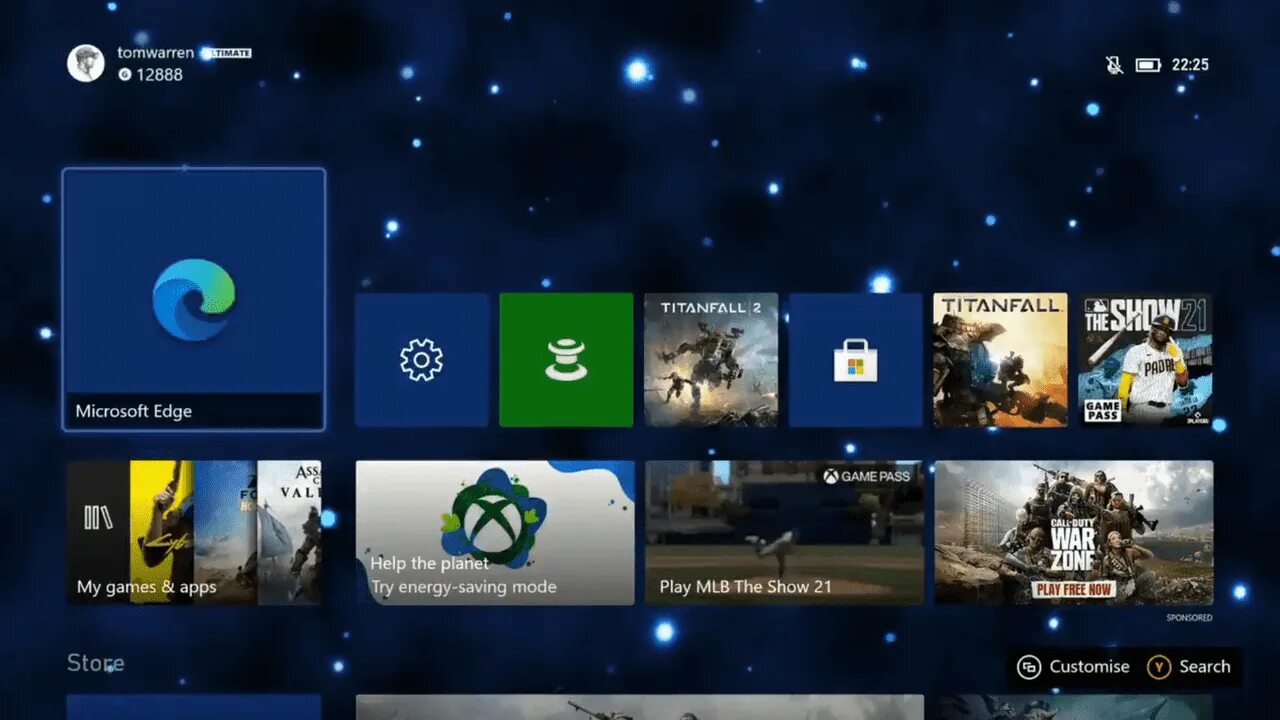1280x720 pixels.
Task: Open the Titanfall 2 game tile
Action: point(711,359)
